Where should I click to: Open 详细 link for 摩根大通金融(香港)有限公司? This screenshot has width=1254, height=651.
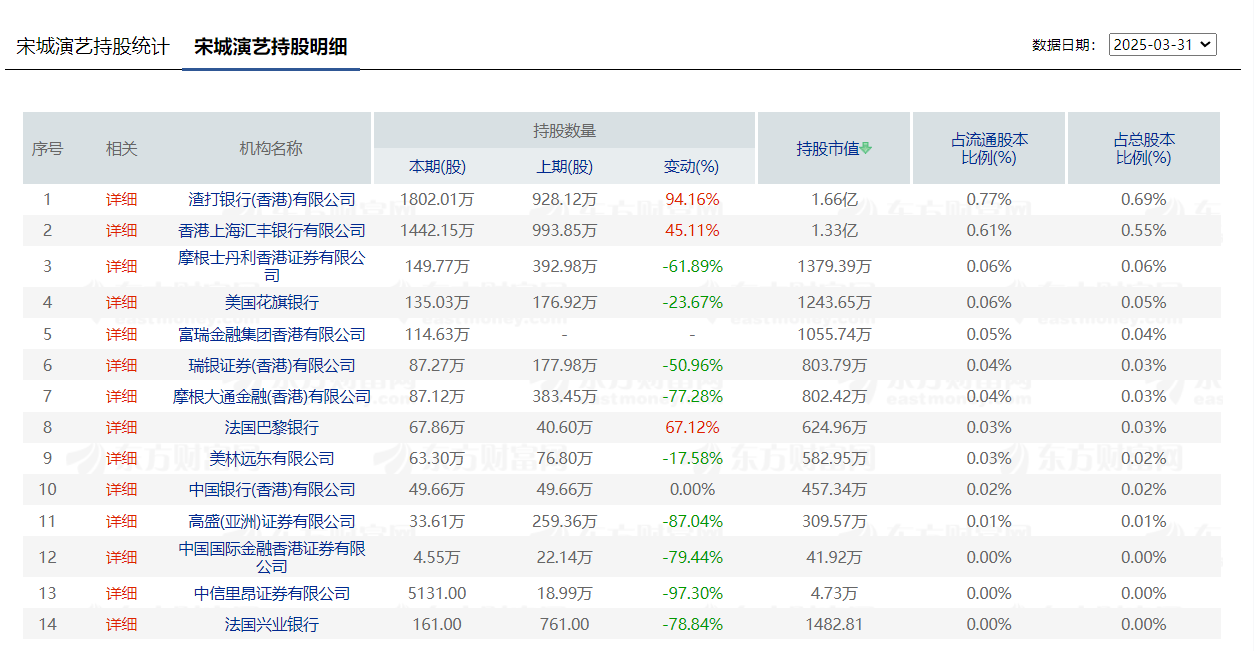122,396
